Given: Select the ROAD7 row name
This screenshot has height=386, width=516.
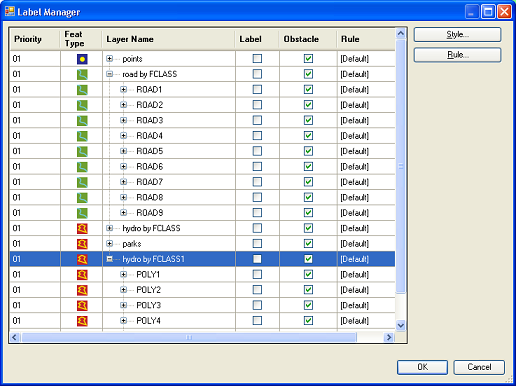Looking at the screenshot, I should click(150, 182).
